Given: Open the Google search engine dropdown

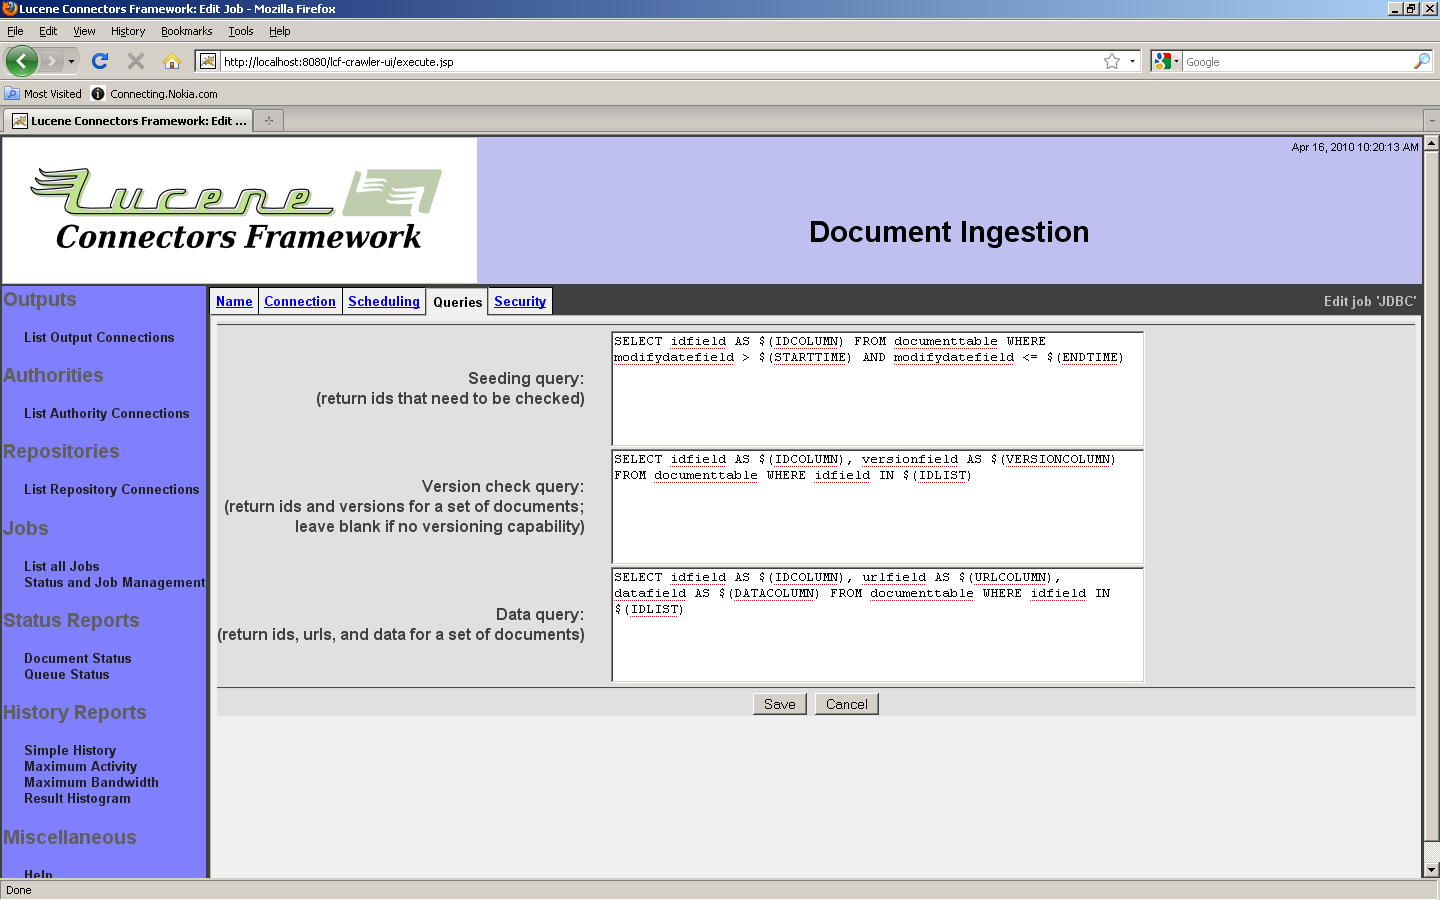Looking at the screenshot, I should 1166,61.
